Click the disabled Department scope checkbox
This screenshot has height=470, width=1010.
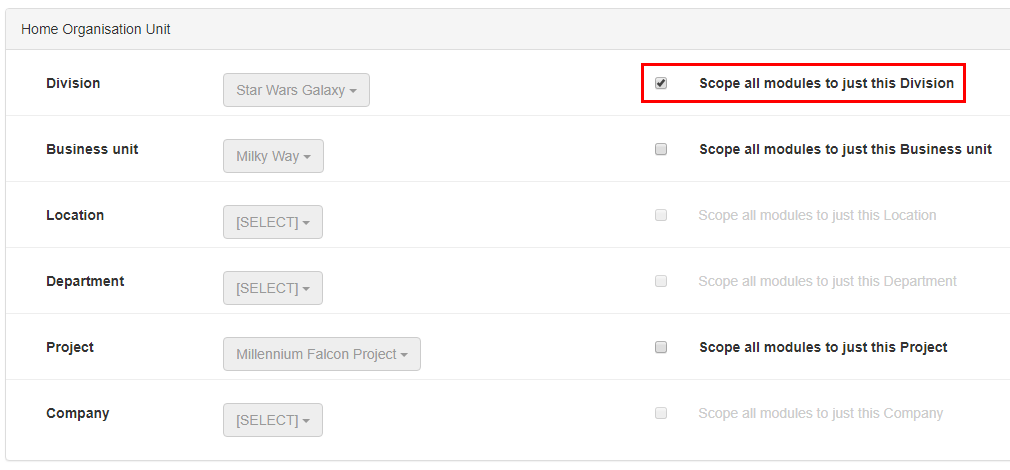pyautogui.click(x=661, y=281)
